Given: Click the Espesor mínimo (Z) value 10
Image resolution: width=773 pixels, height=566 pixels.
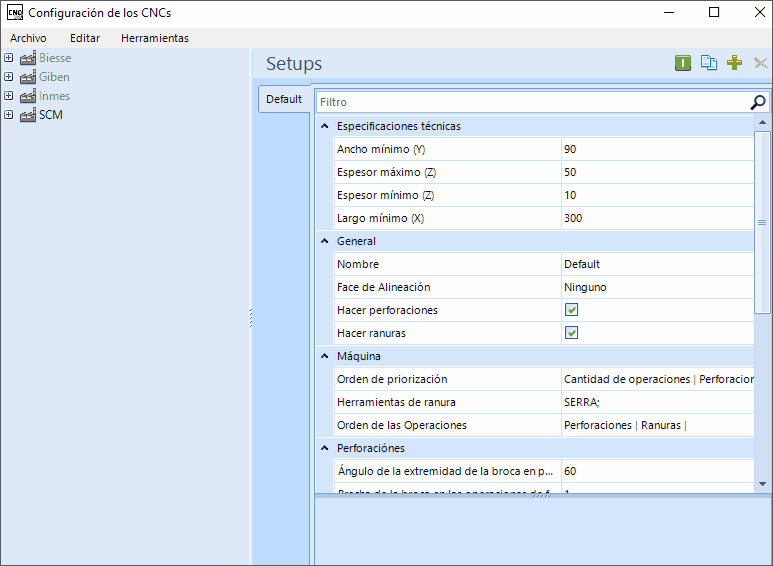Looking at the screenshot, I should 658,195.
